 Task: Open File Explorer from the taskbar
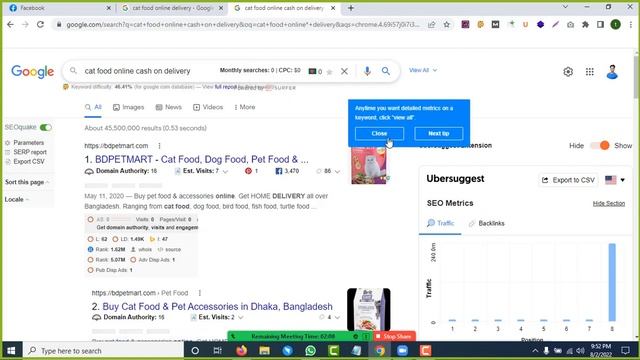coord(264,351)
